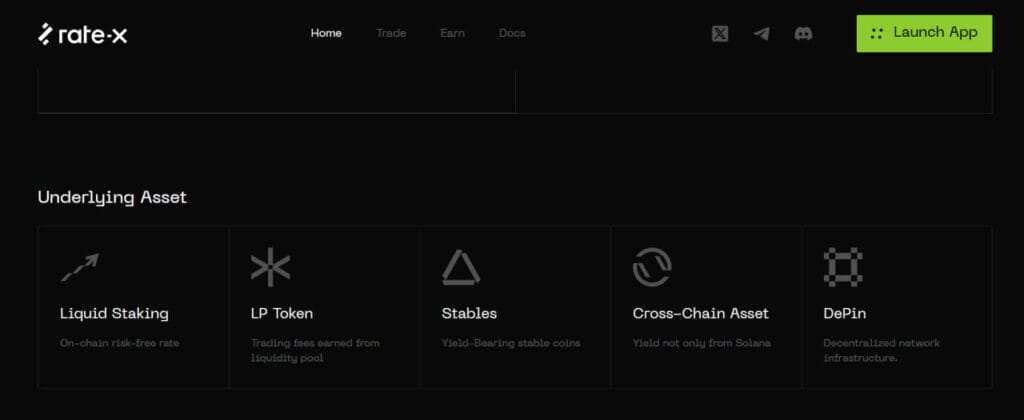This screenshot has height=420, width=1024.
Task: Select the LP Token card title
Action: pyautogui.click(x=282, y=314)
